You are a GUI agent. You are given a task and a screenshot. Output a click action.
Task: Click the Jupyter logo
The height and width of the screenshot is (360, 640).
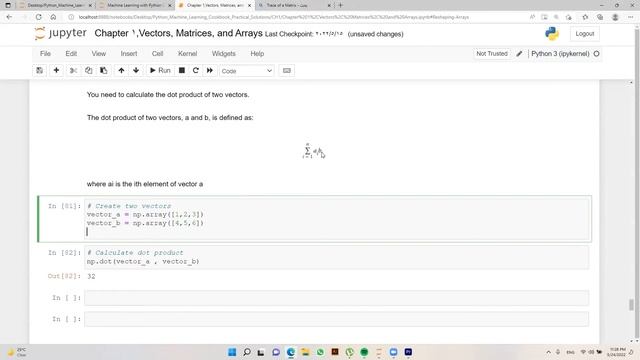[x=61, y=33]
